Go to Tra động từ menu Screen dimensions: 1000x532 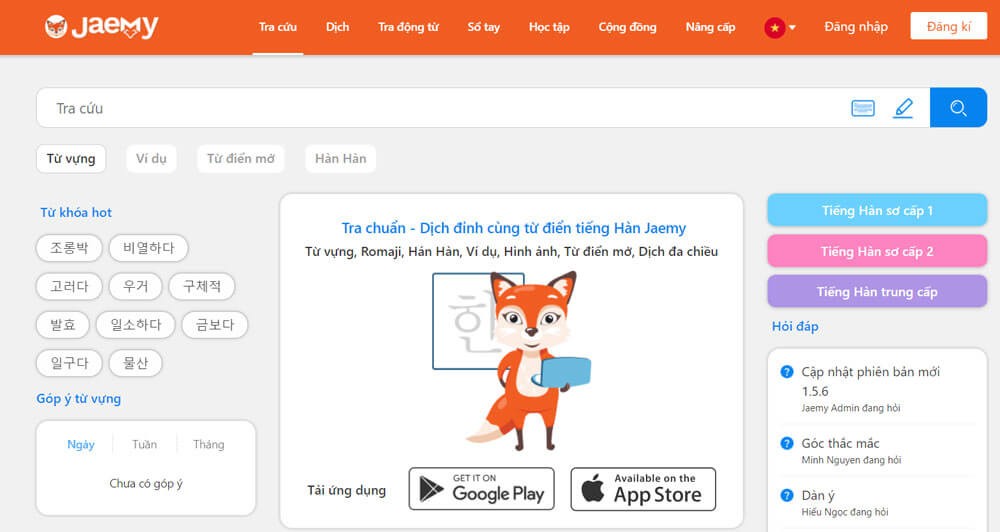408,27
